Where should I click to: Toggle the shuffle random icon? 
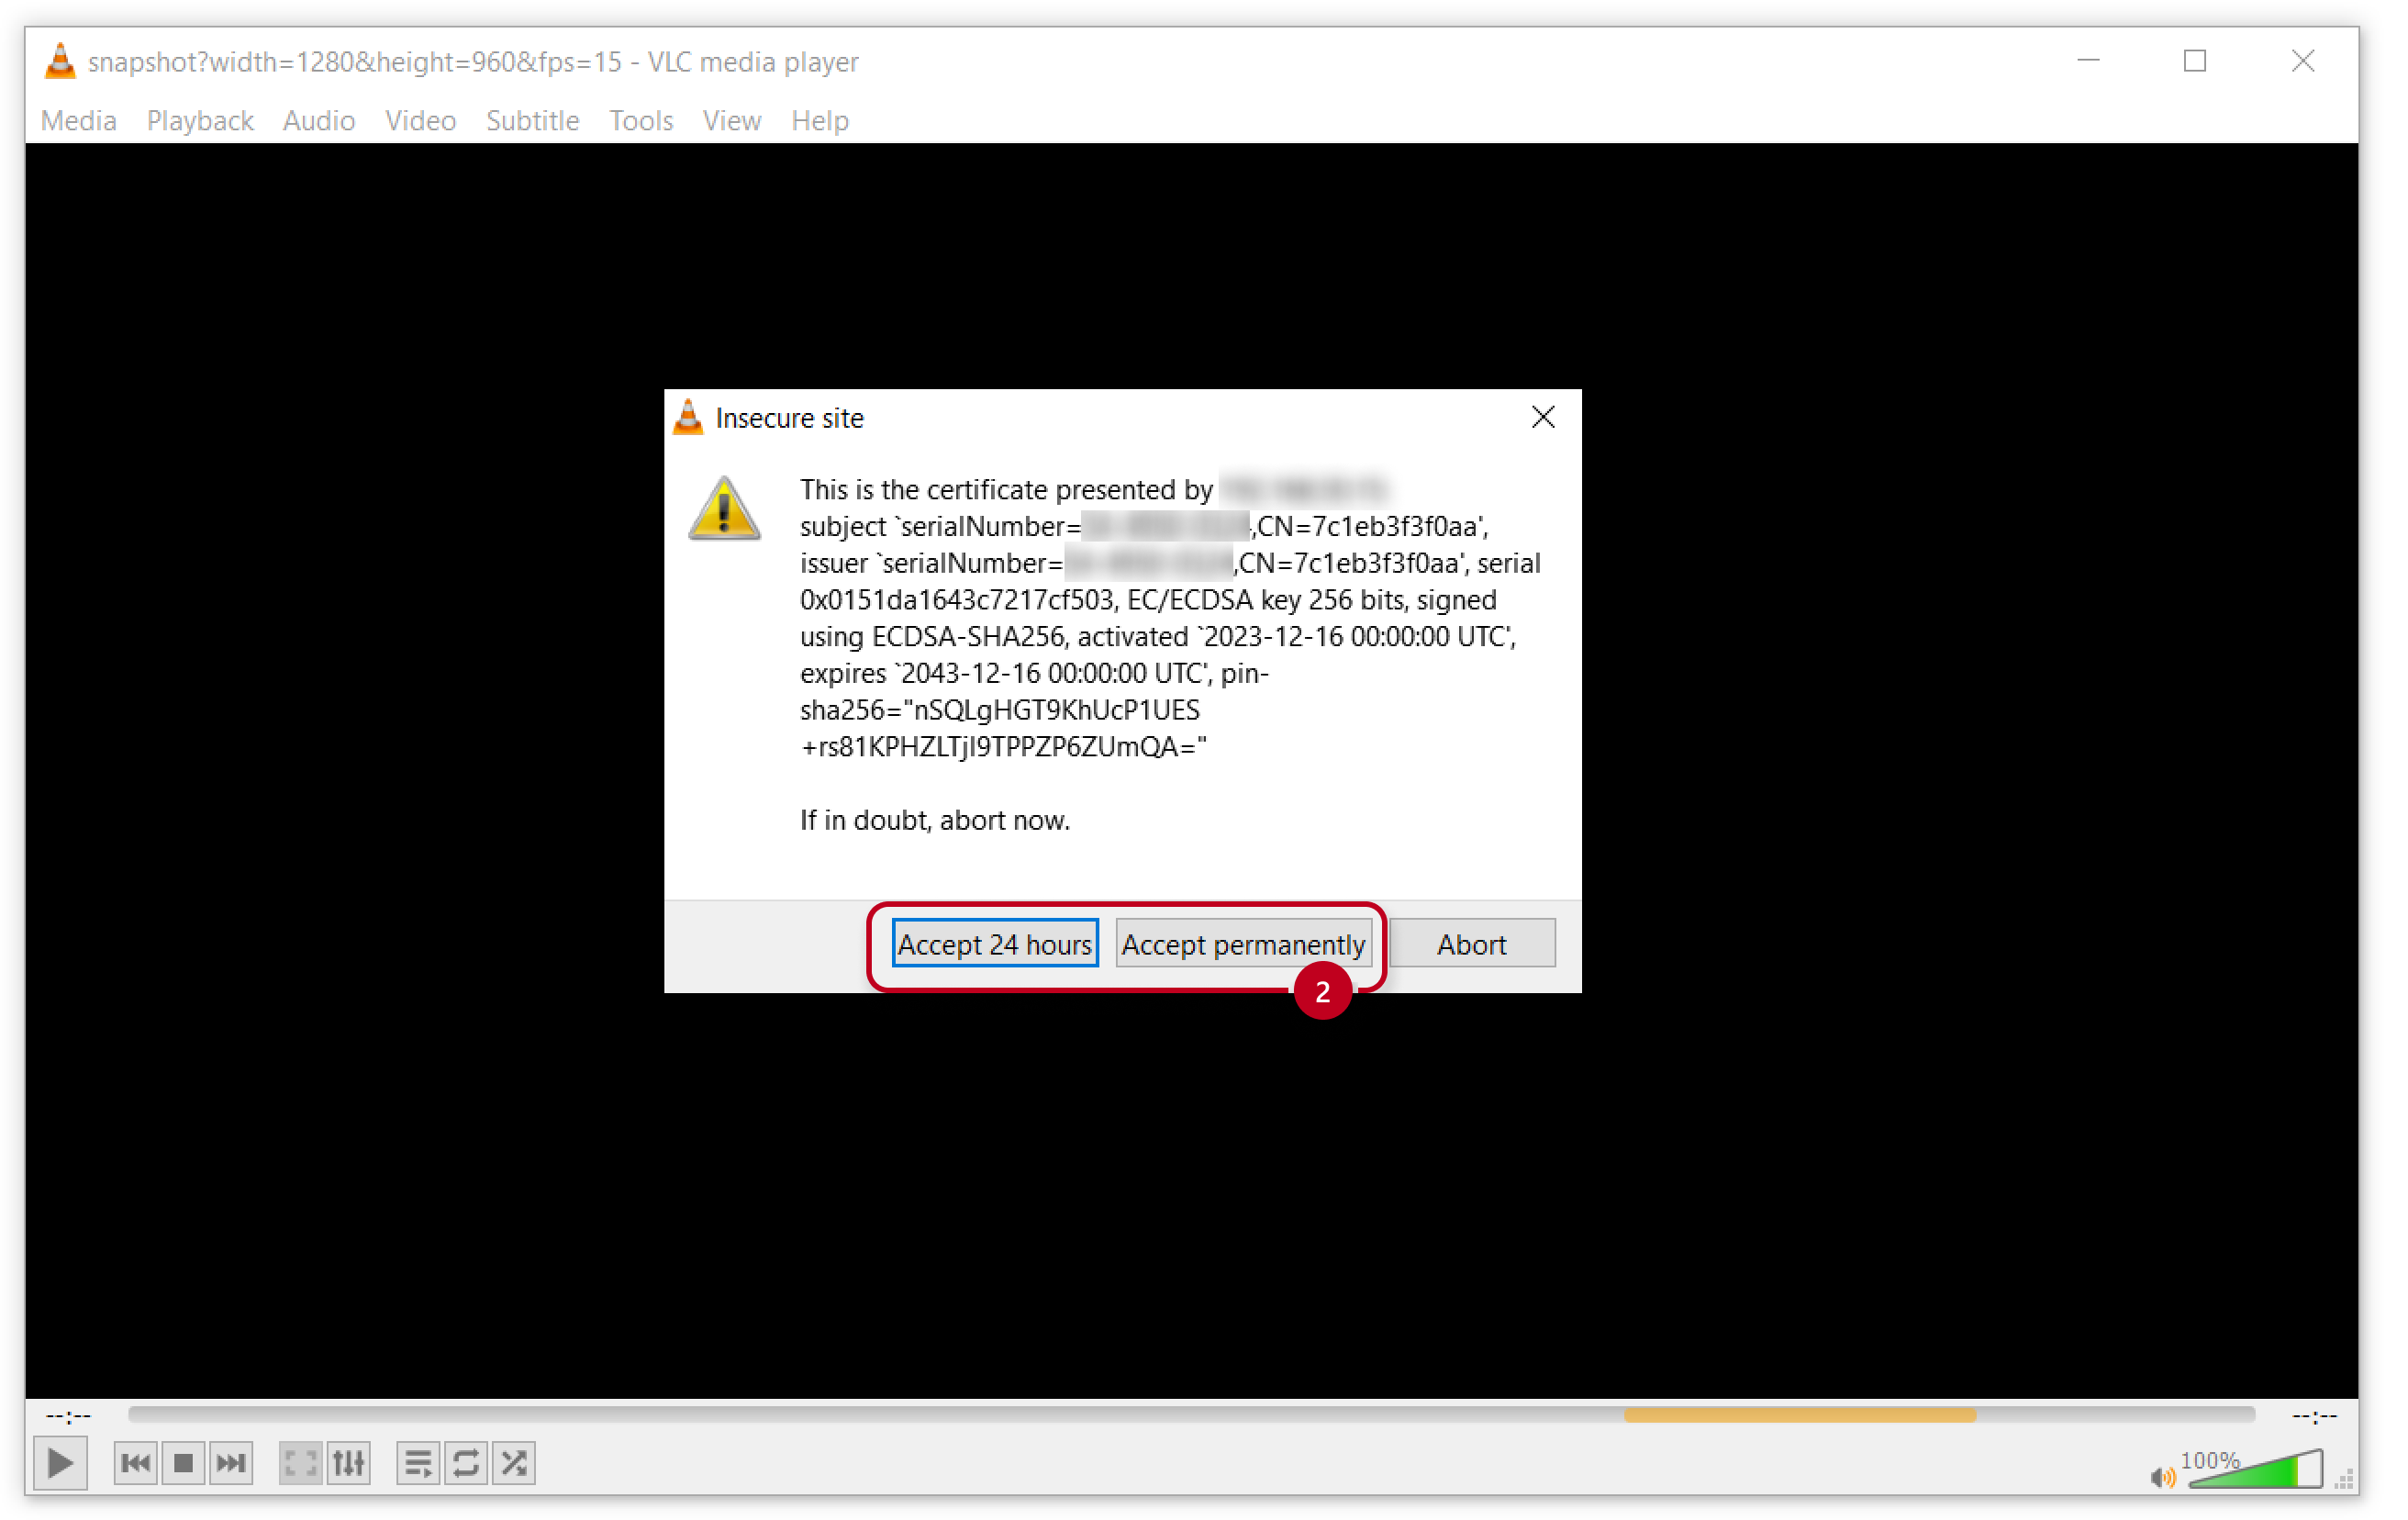[514, 1463]
